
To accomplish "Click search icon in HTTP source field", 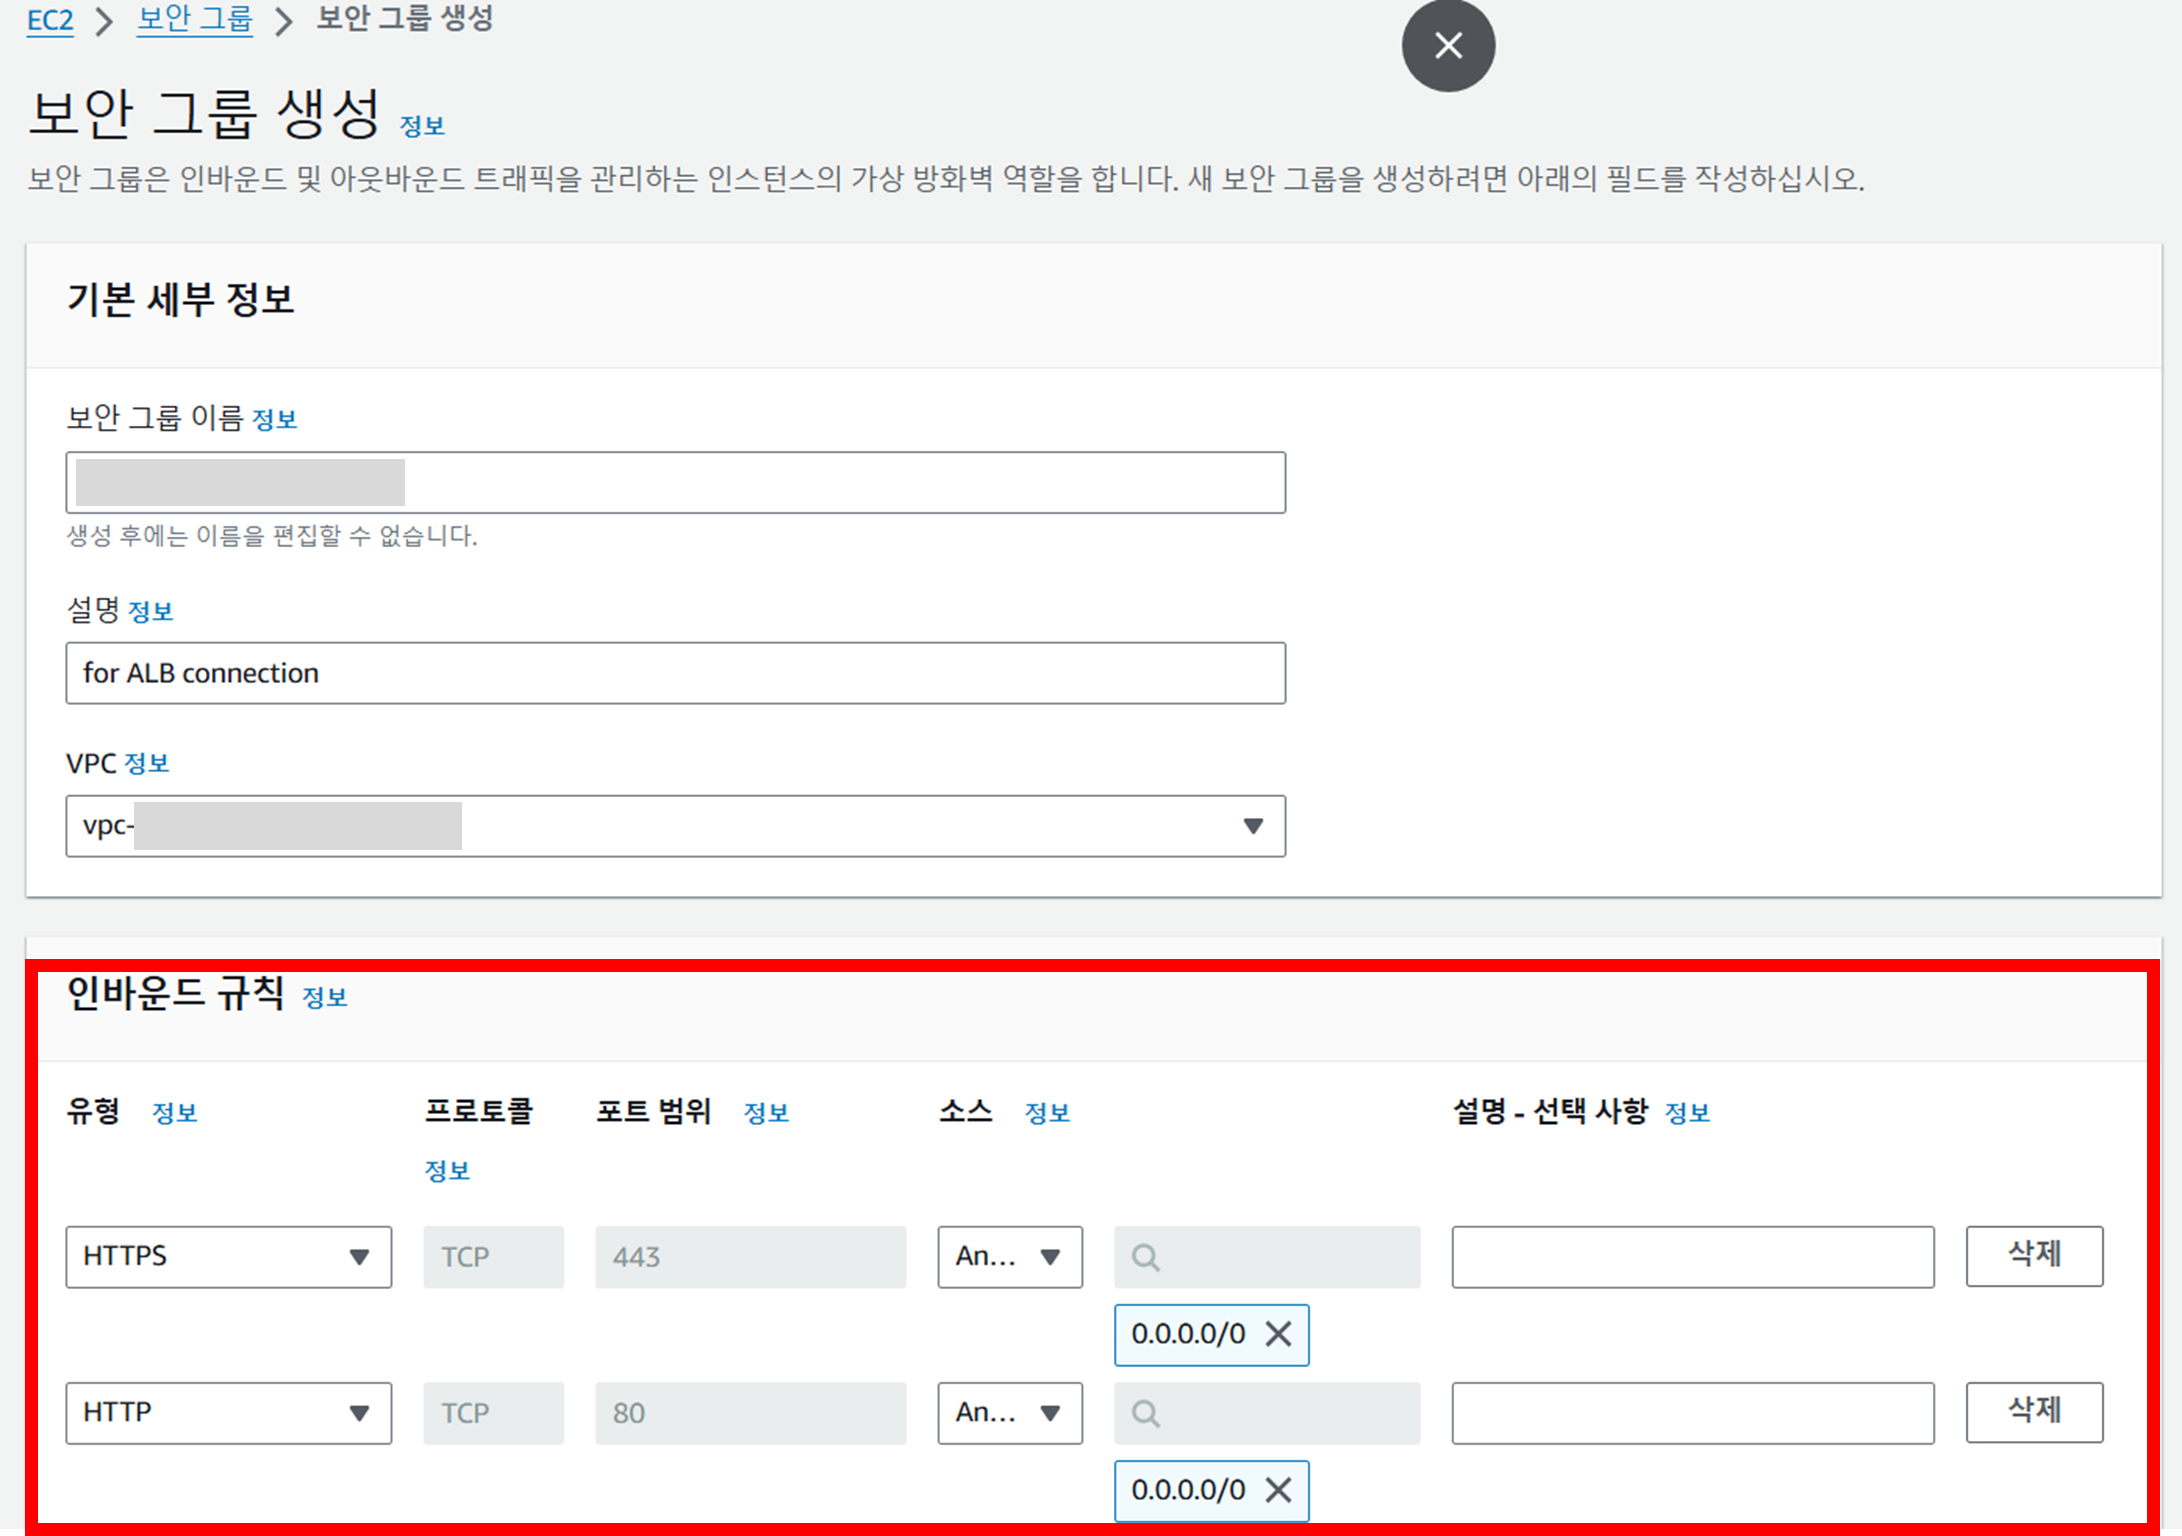I will coord(1146,1413).
